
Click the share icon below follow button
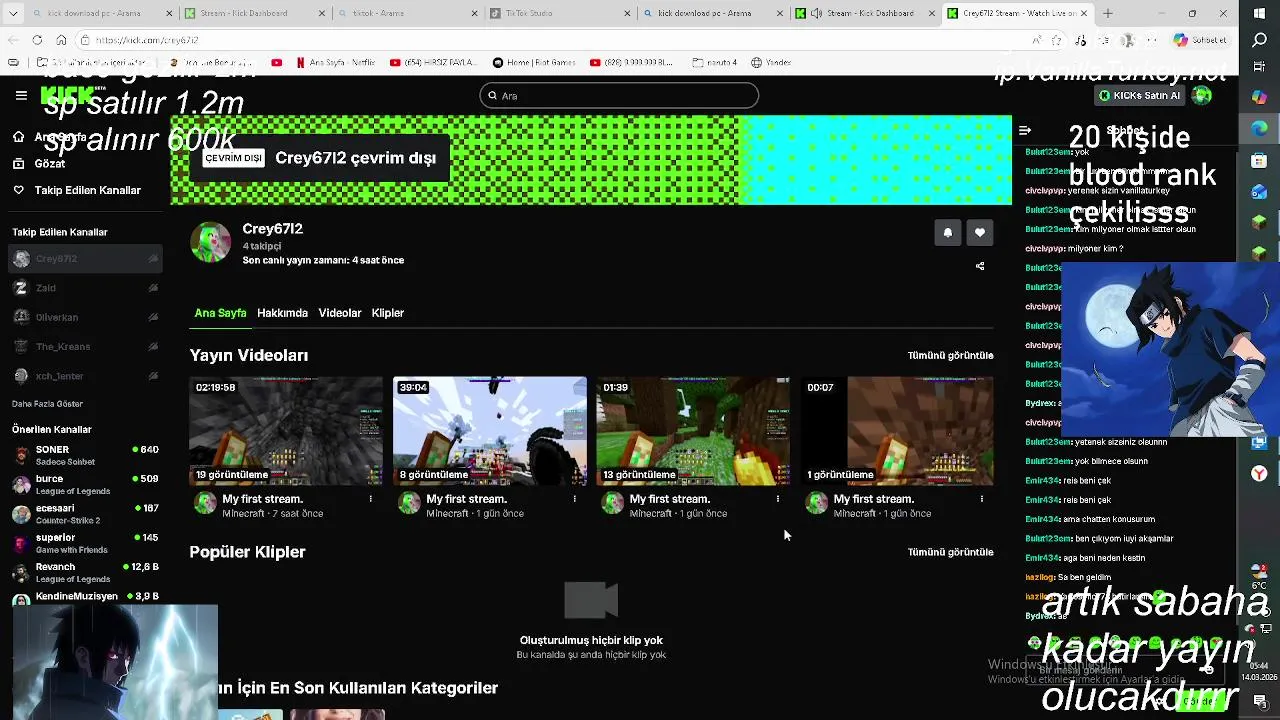coord(980,266)
